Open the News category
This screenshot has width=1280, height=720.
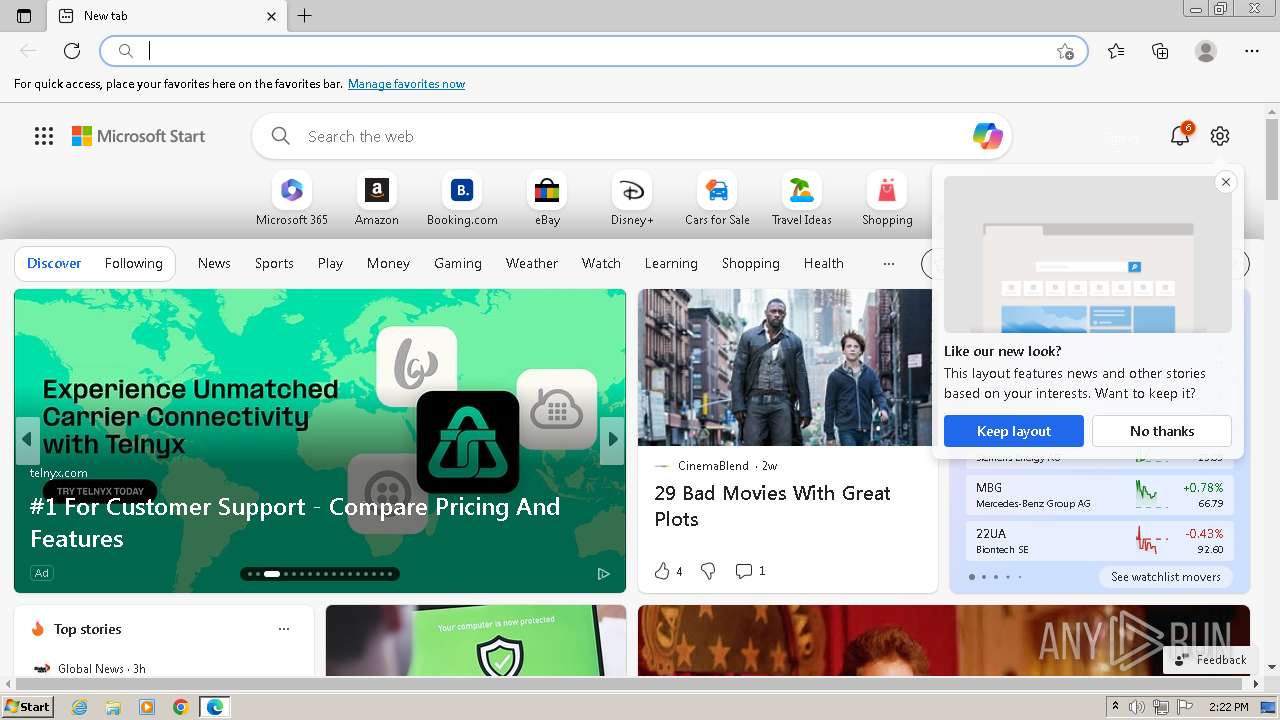(214, 264)
